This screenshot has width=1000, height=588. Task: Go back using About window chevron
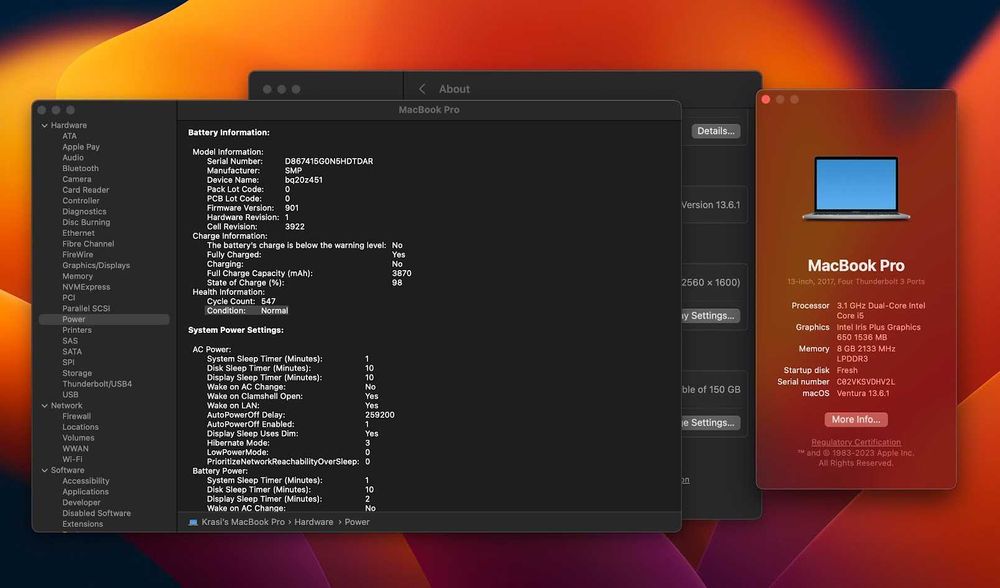coord(422,89)
